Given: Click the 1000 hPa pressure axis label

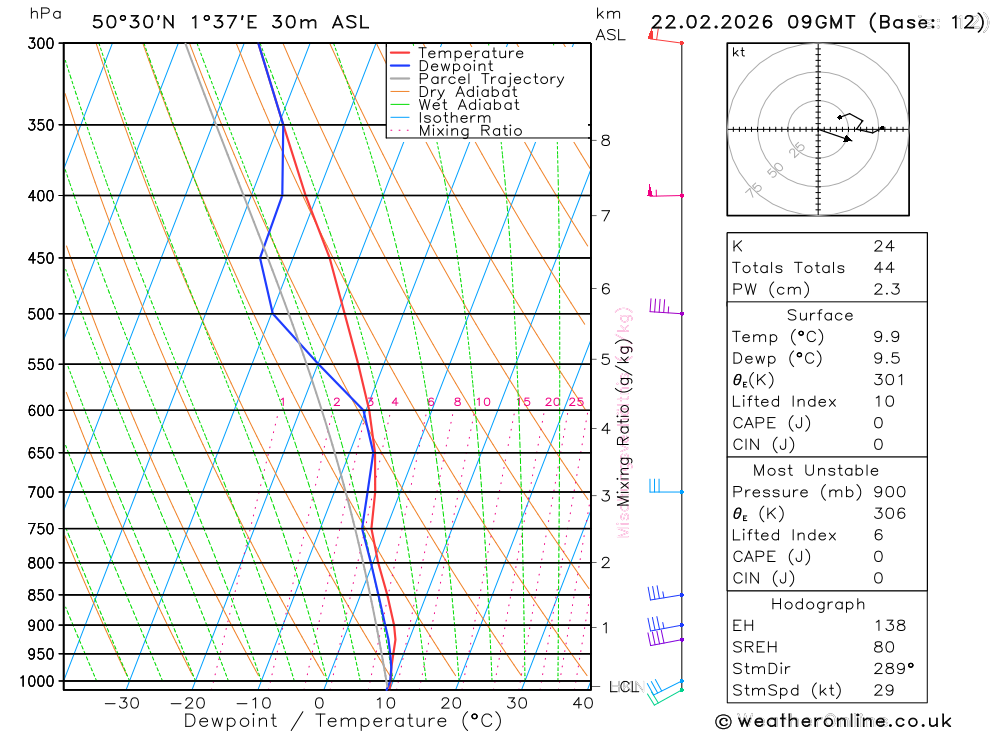Looking at the screenshot, I should click(x=37, y=681).
